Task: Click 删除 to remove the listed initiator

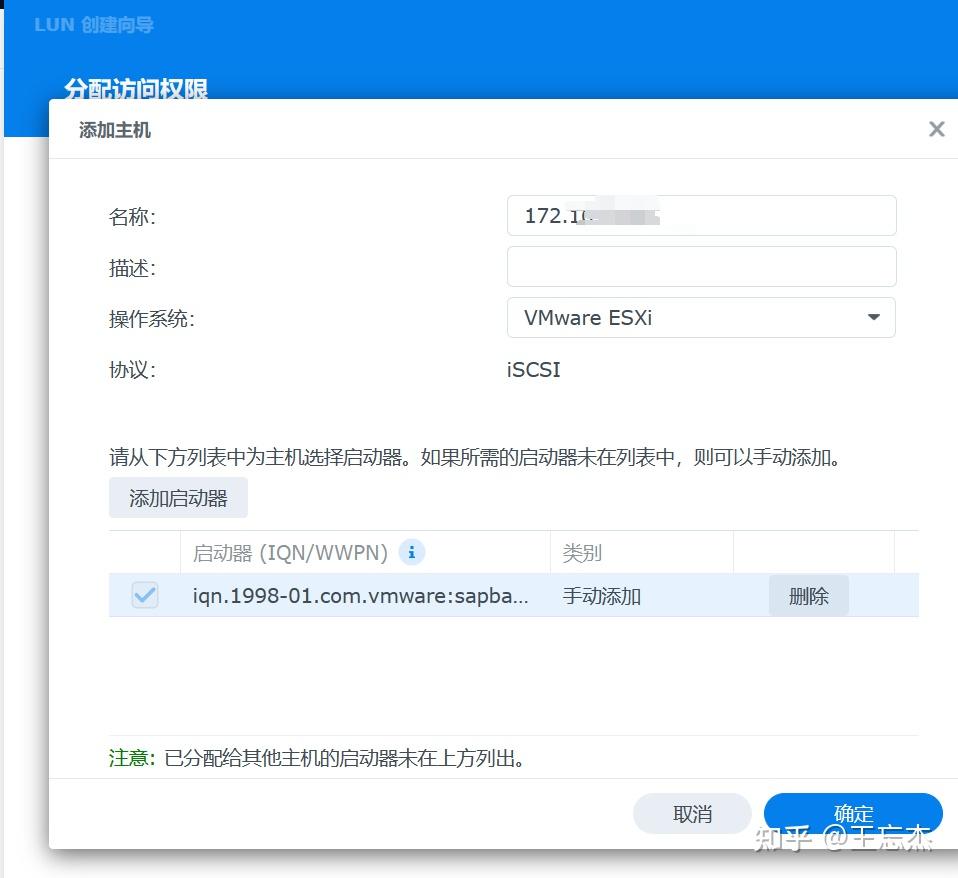Action: point(808,595)
